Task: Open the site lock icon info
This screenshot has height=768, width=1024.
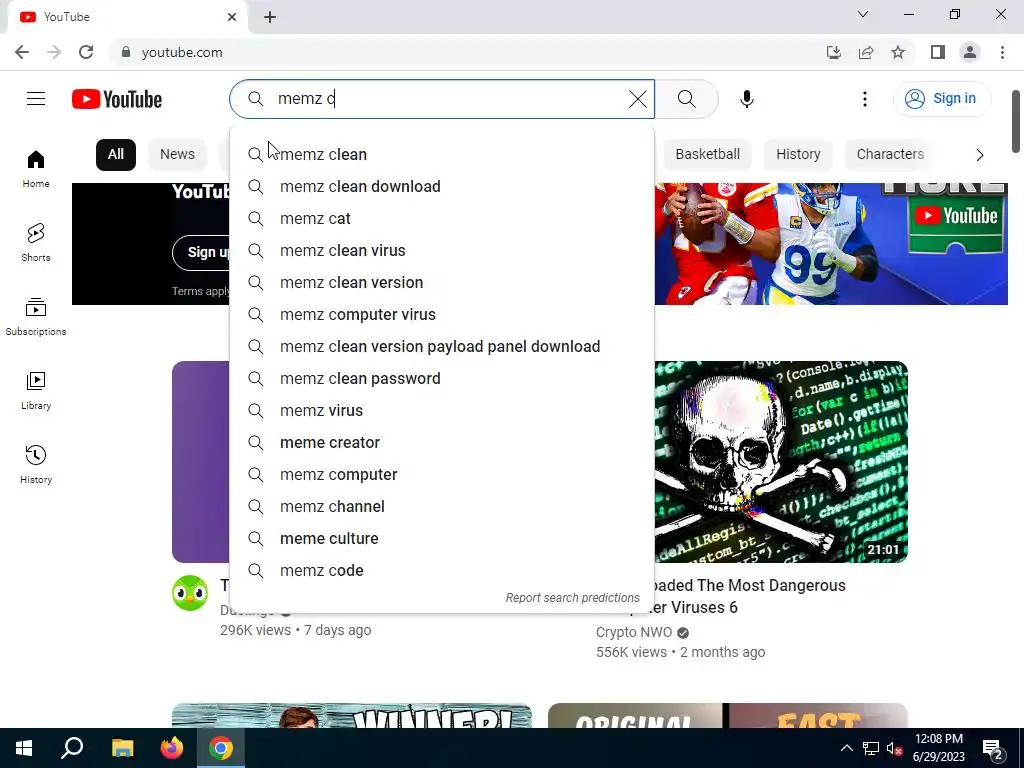Action: click(126, 52)
